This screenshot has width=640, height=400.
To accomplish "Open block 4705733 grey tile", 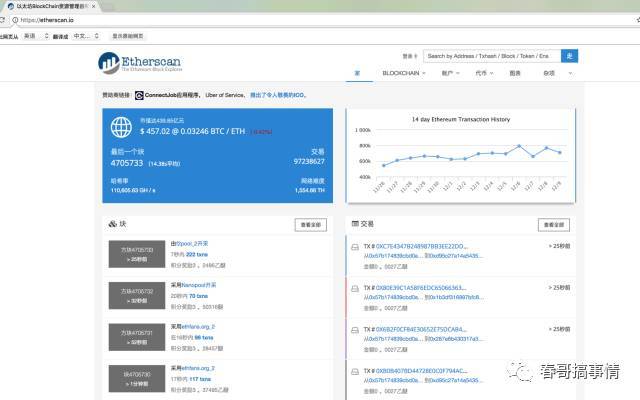I will [137, 254].
